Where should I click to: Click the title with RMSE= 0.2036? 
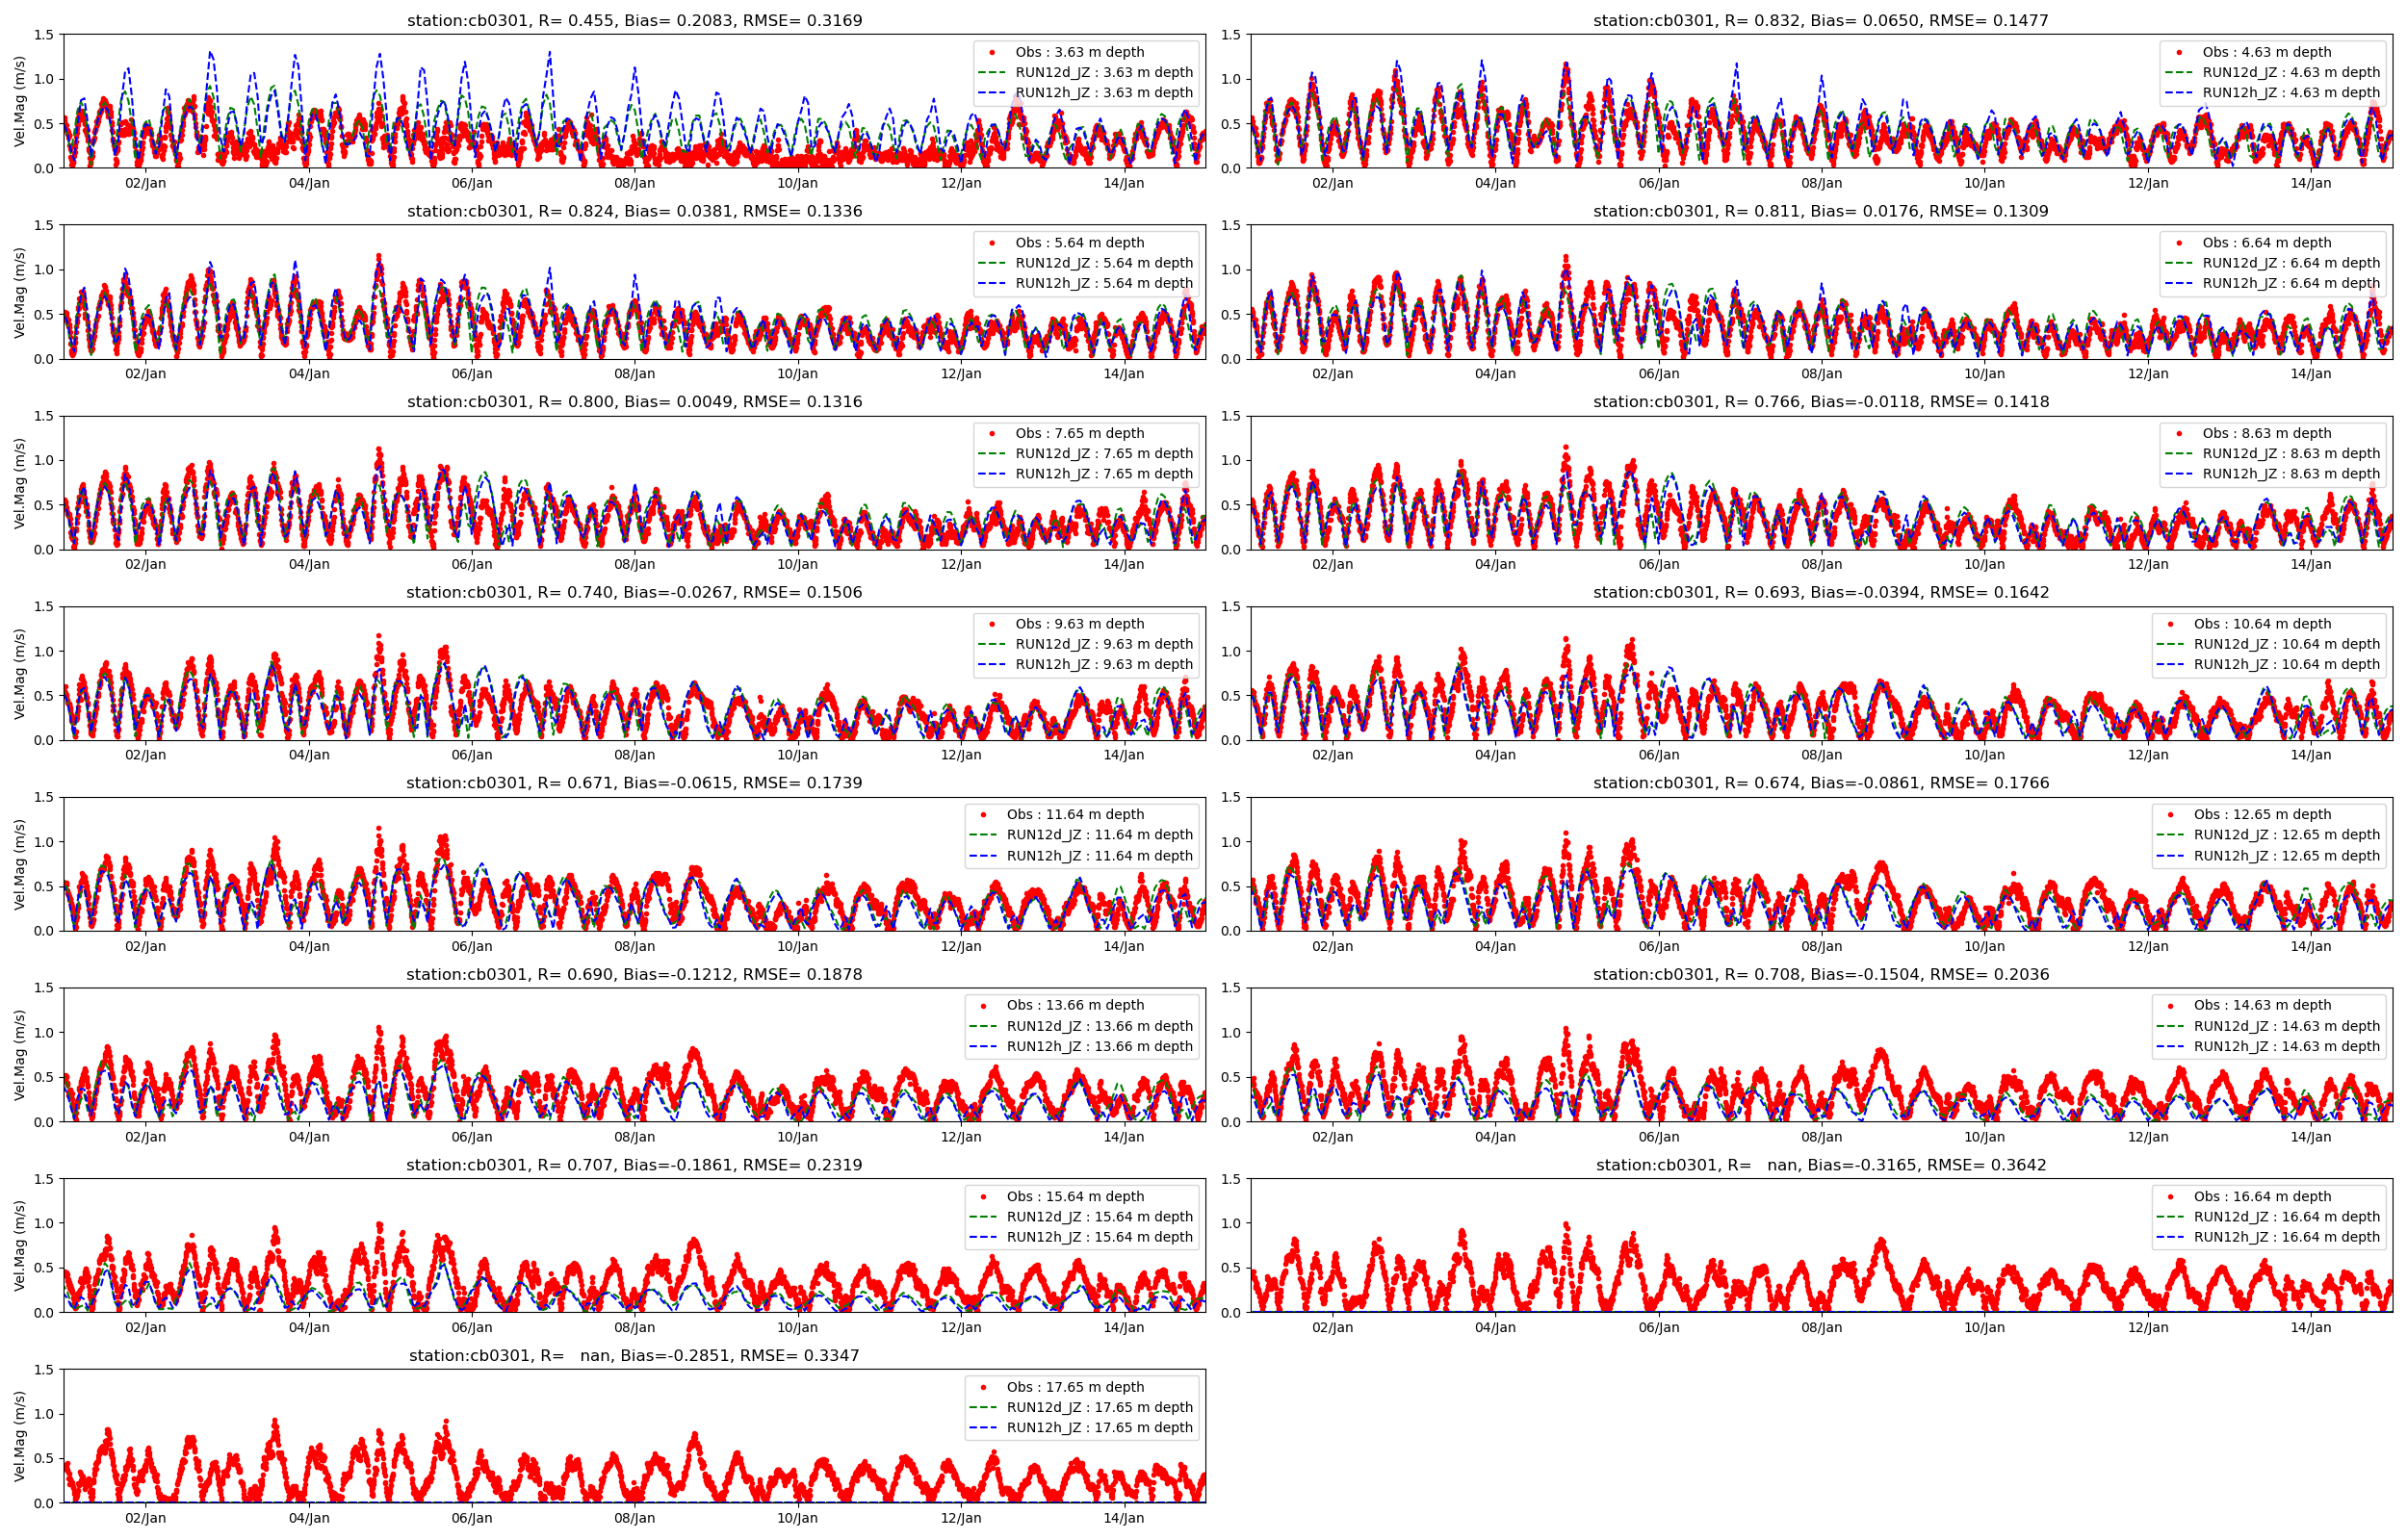click(x=1820, y=974)
